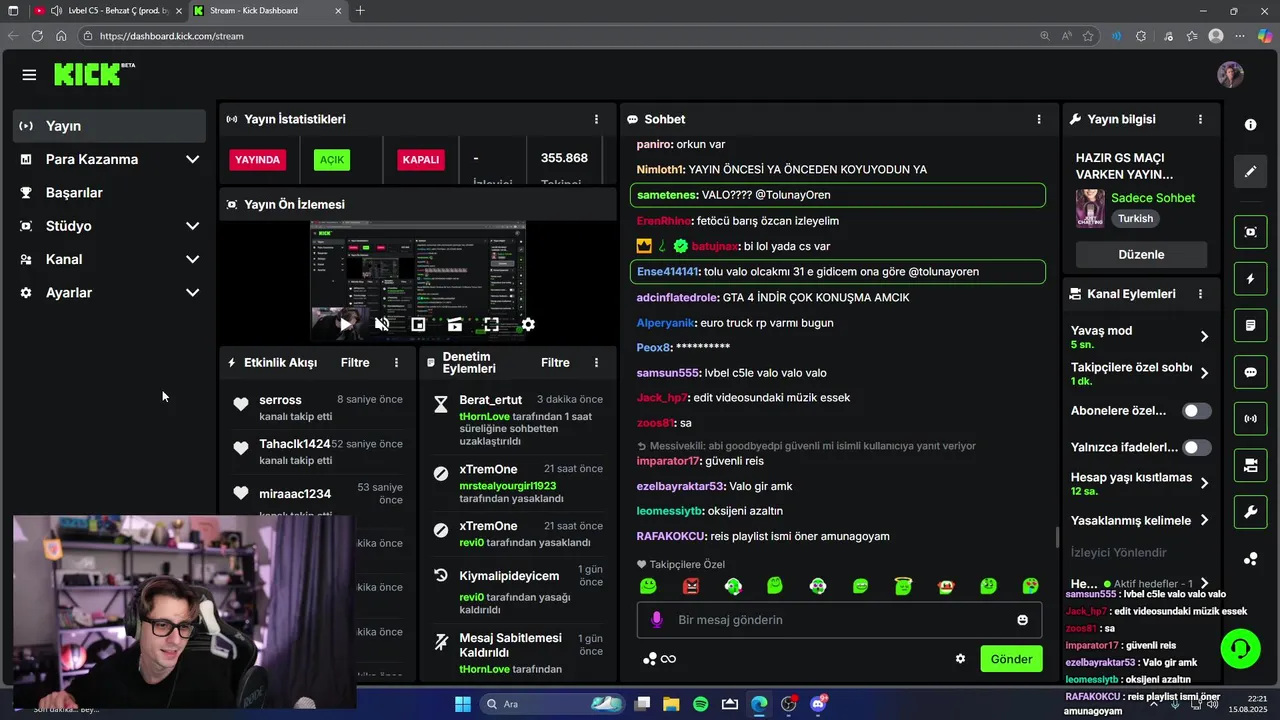This screenshot has height=720, width=1280.
Task: Toggle Abonelere özel switch
Action: point(1197,411)
